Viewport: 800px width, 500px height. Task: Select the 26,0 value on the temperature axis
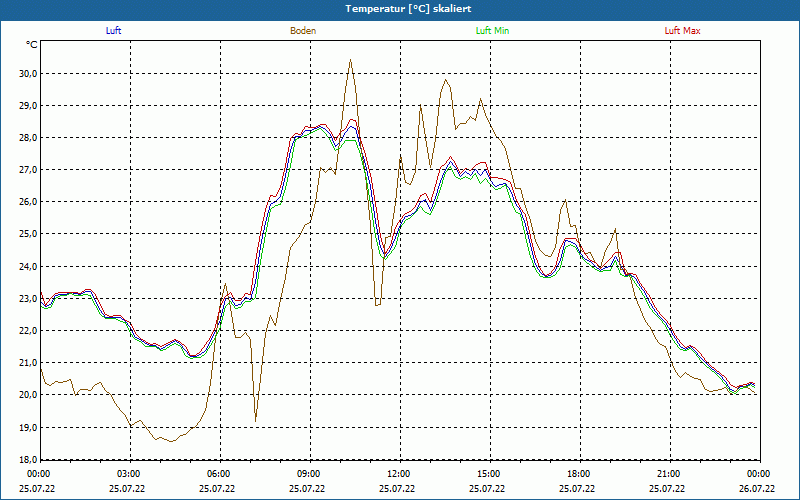click(29, 202)
